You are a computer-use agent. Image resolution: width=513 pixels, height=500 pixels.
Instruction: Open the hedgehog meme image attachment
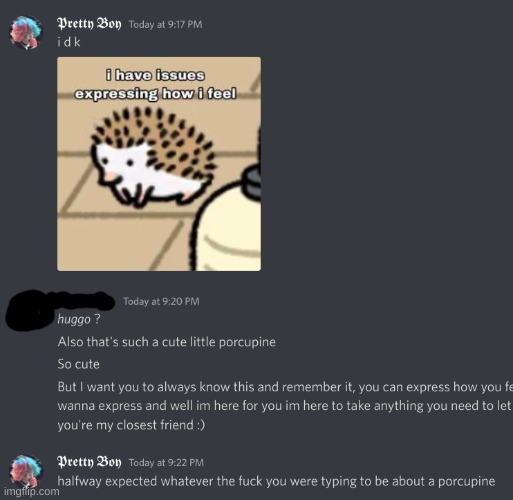(x=159, y=164)
